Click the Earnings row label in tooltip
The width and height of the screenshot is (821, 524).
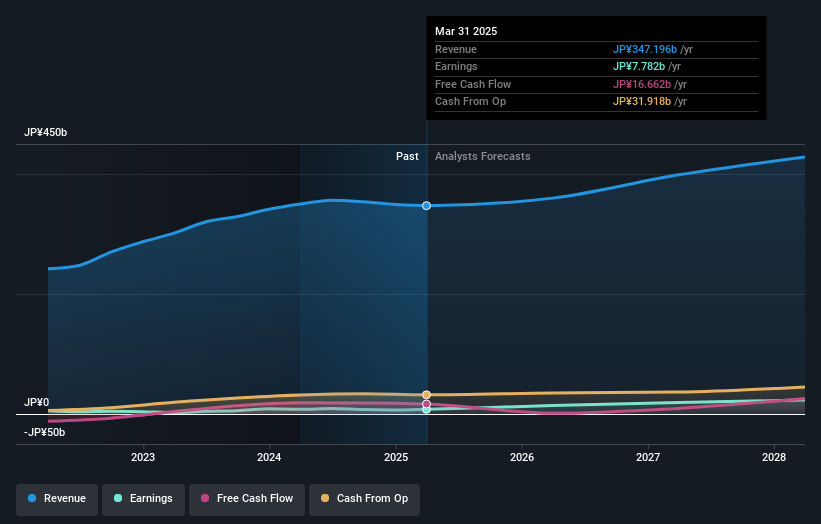click(x=456, y=66)
